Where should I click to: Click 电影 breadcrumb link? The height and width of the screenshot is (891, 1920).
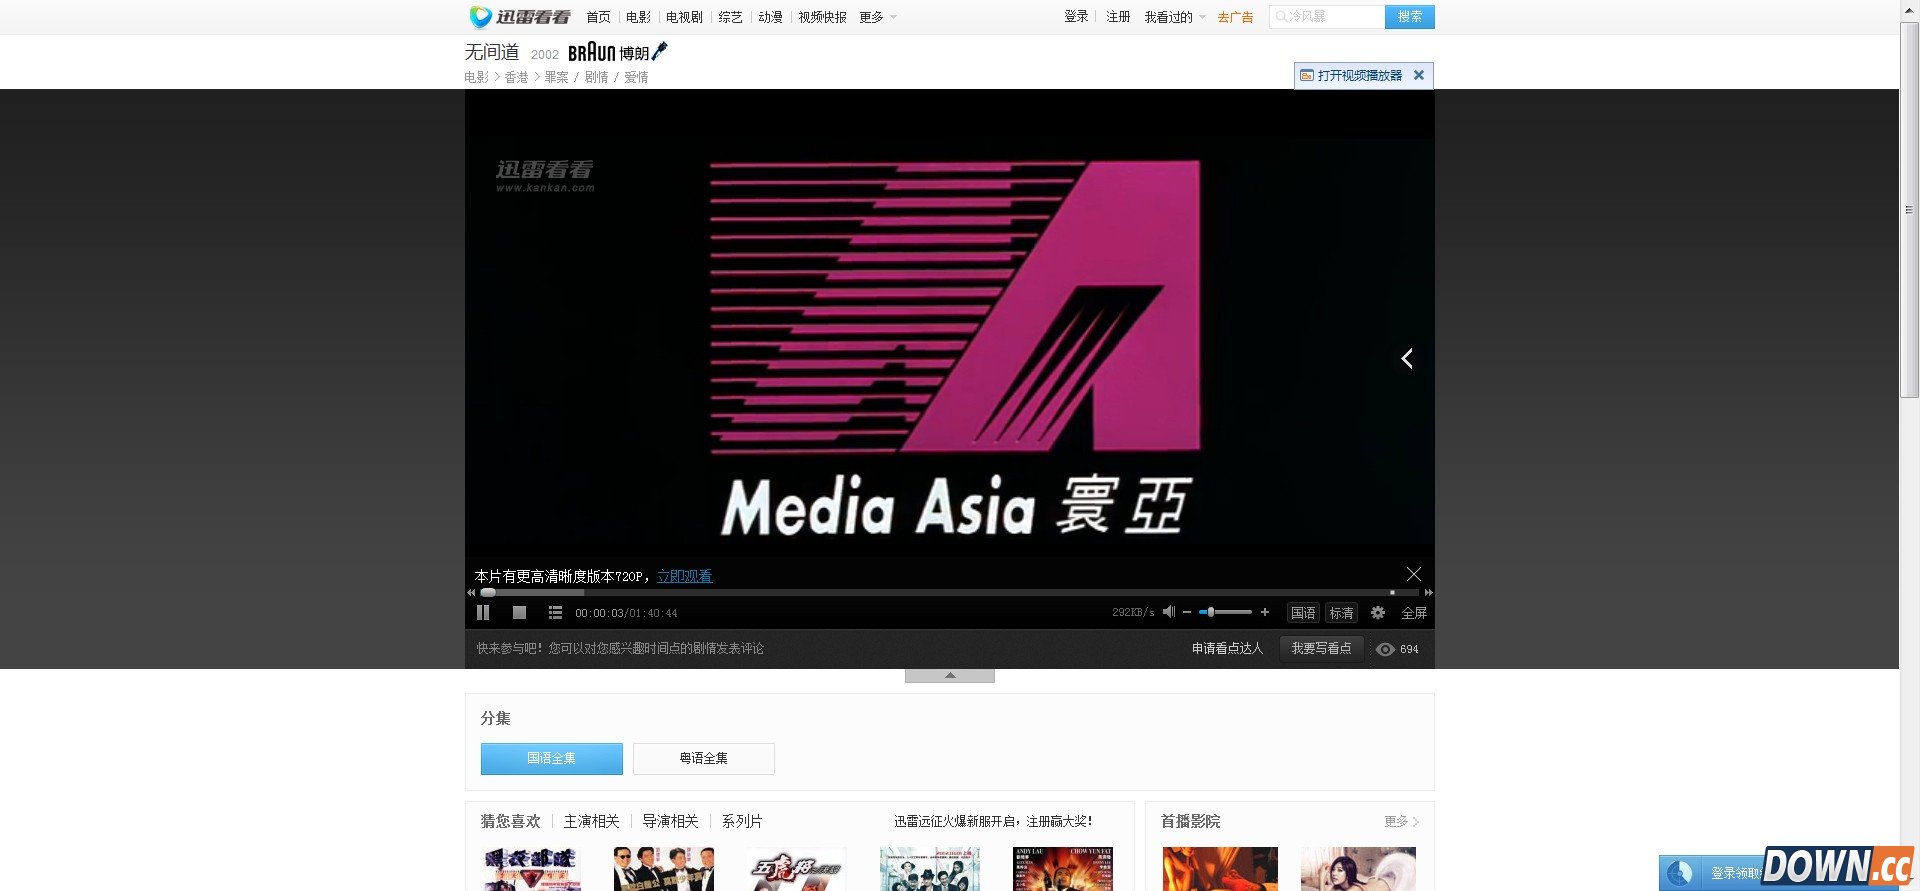(x=477, y=77)
